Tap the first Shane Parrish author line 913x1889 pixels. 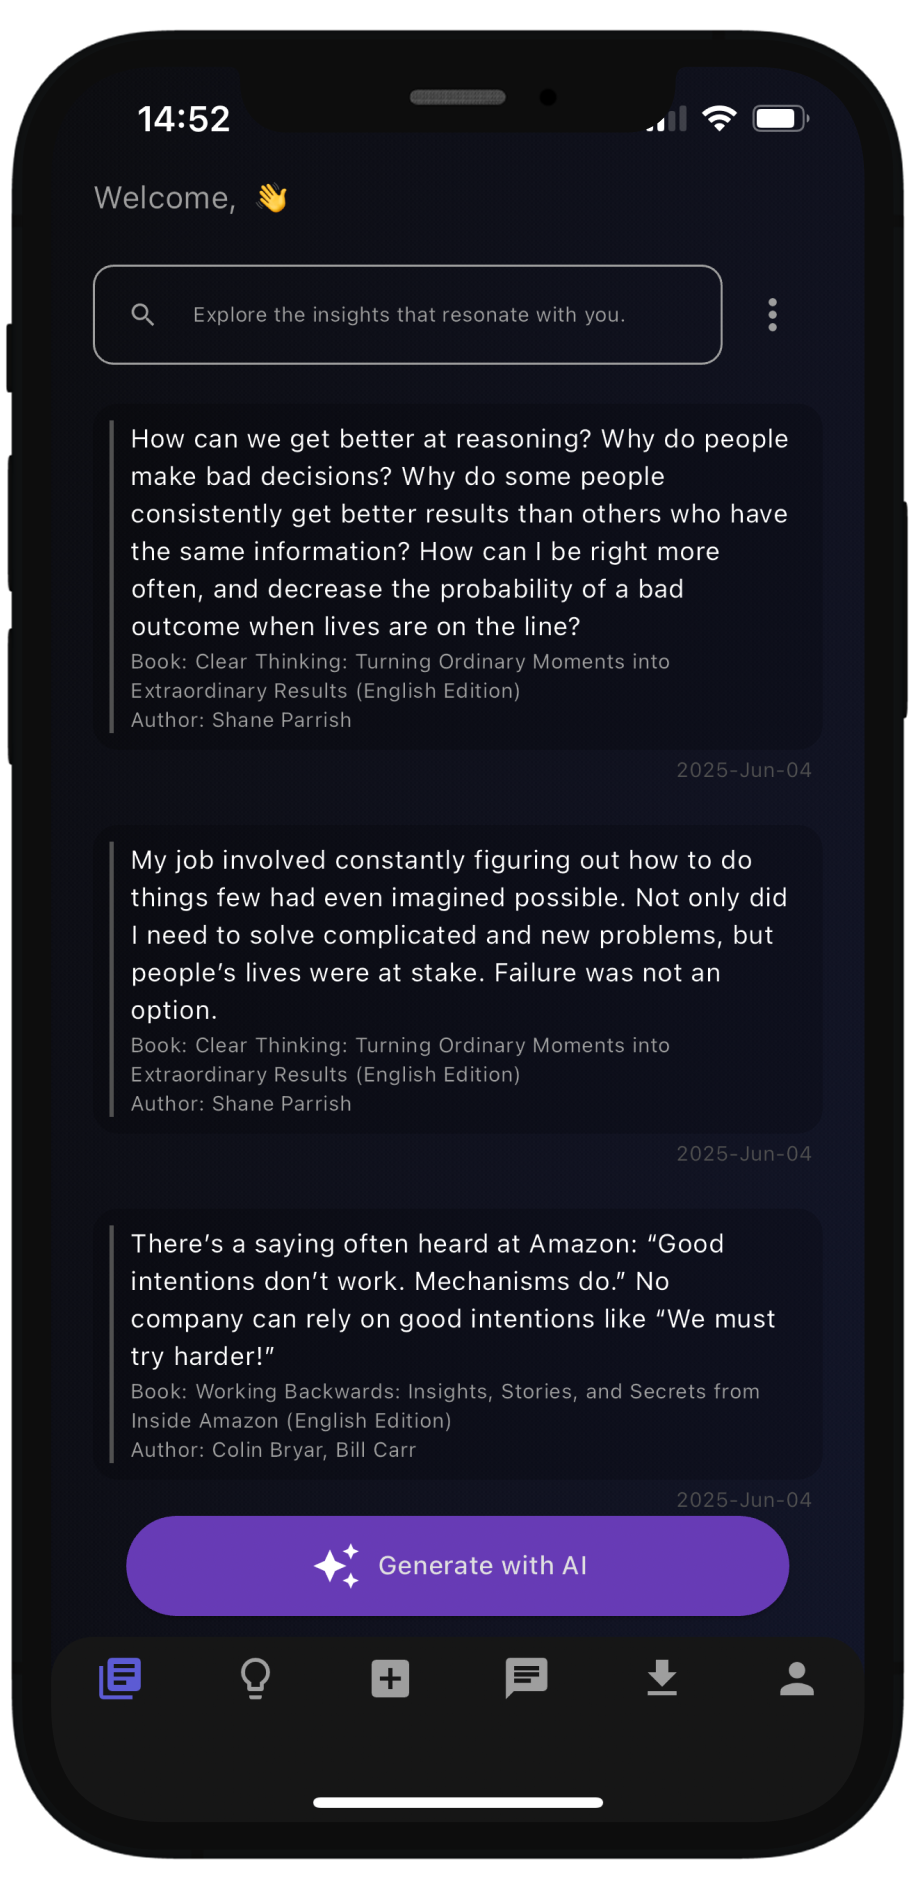click(x=241, y=720)
